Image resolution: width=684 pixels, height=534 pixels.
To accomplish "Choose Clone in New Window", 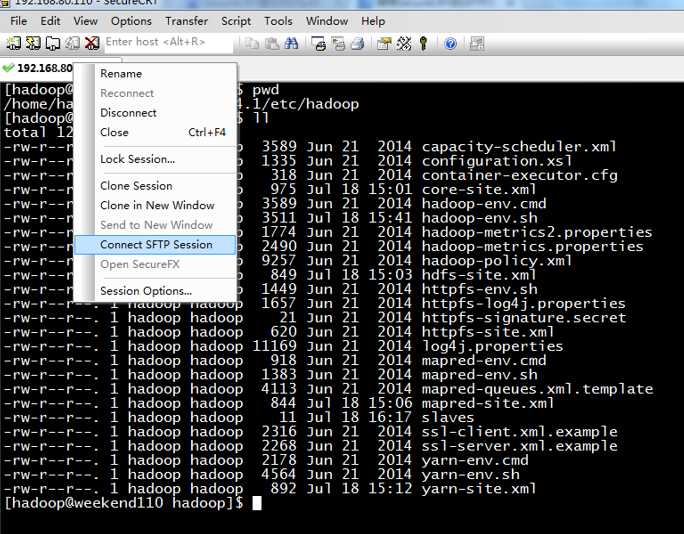I will tap(155, 205).
